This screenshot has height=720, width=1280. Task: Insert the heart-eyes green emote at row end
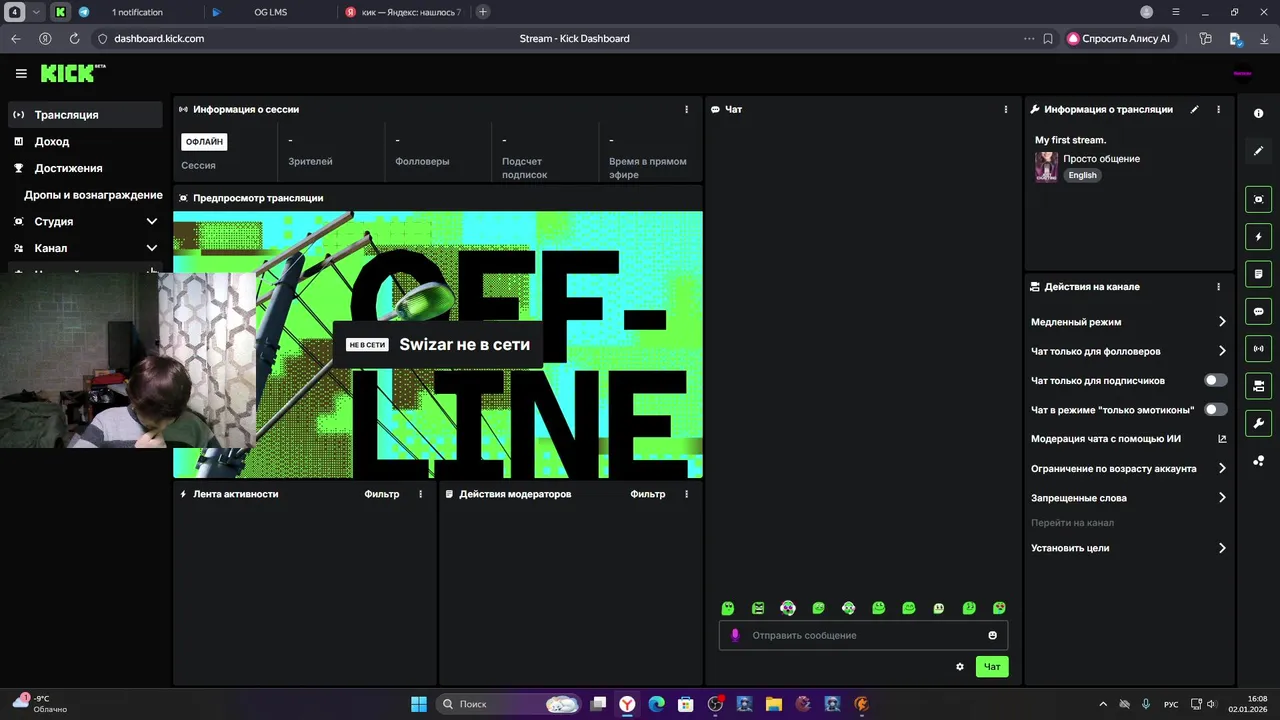coord(999,608)
